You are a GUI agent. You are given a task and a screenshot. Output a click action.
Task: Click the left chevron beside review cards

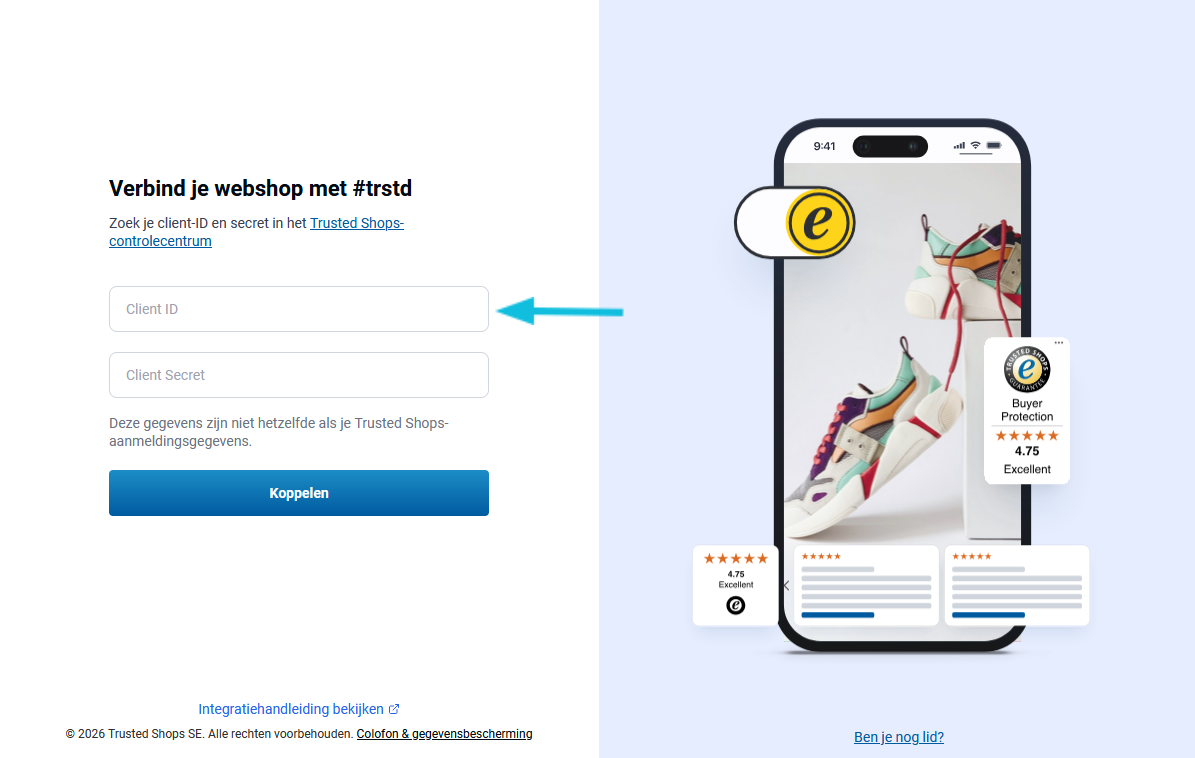[x=787, y=585]
